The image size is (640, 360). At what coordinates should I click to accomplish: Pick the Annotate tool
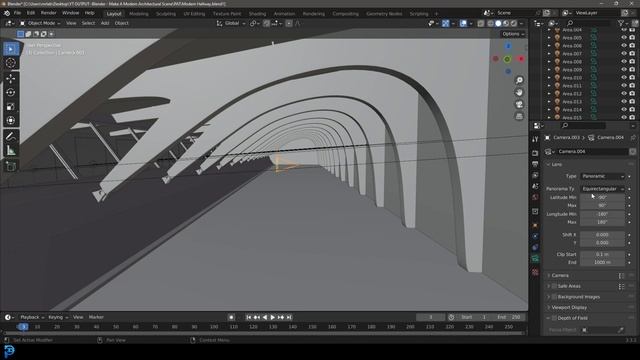coord(11,136)
